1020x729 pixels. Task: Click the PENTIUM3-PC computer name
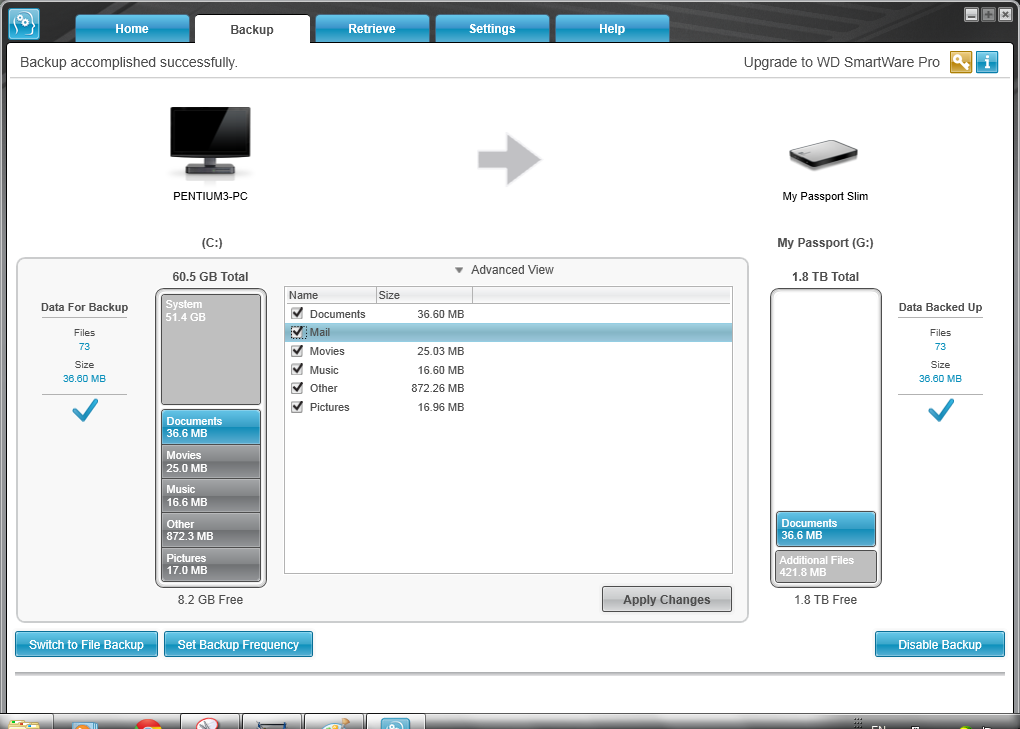pyautogui.click(x=210, y=196)
